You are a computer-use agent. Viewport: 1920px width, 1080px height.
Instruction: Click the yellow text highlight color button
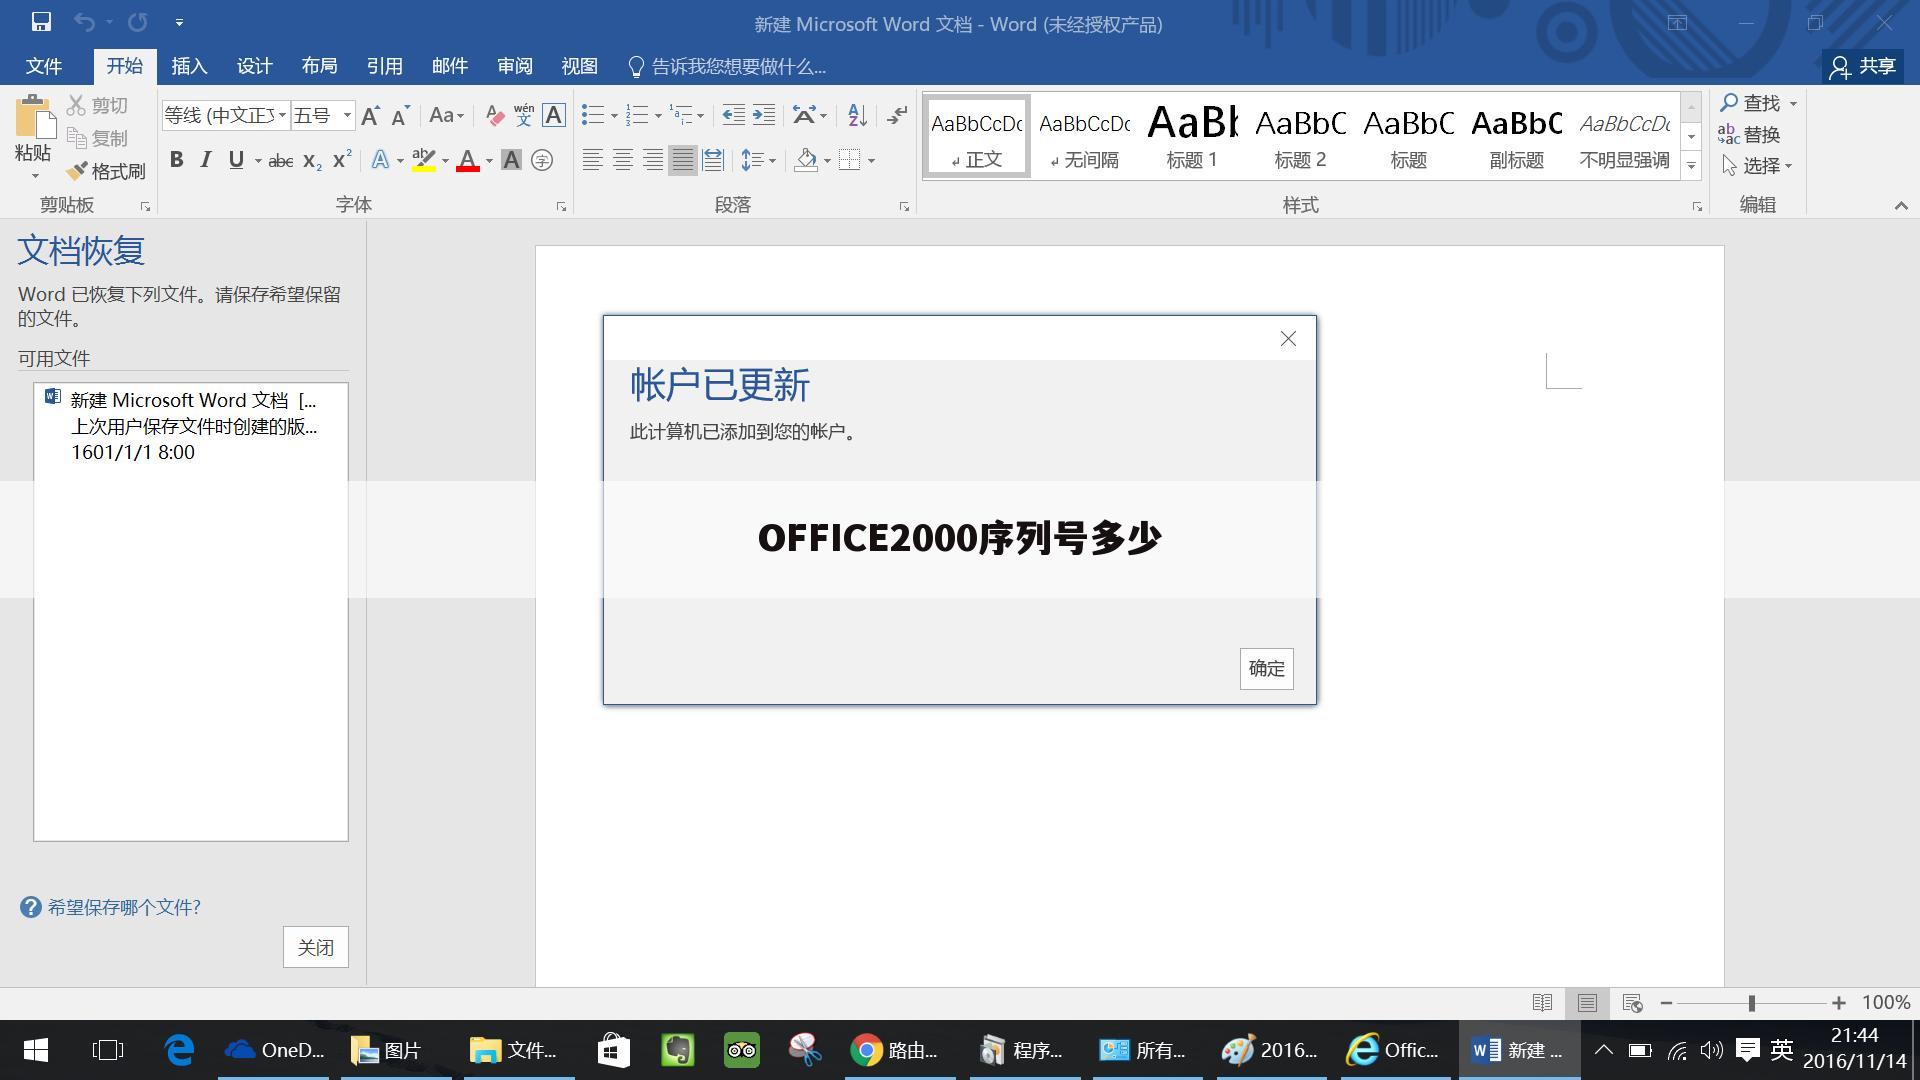click(423, 160)
